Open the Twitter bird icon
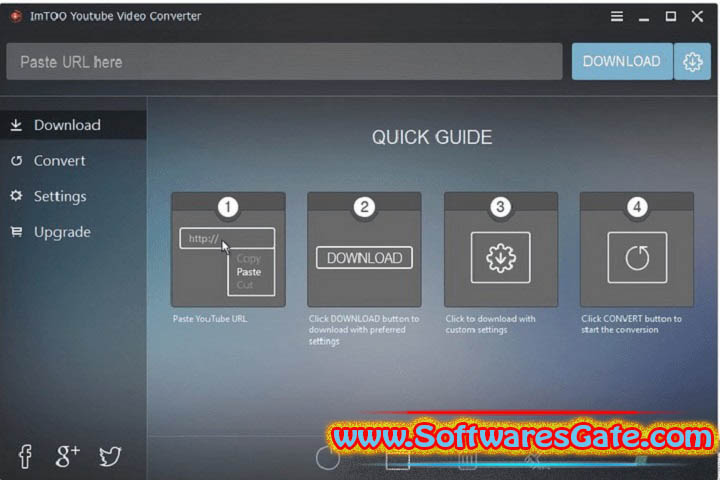720x480 pixels. [x=110, y=456]
